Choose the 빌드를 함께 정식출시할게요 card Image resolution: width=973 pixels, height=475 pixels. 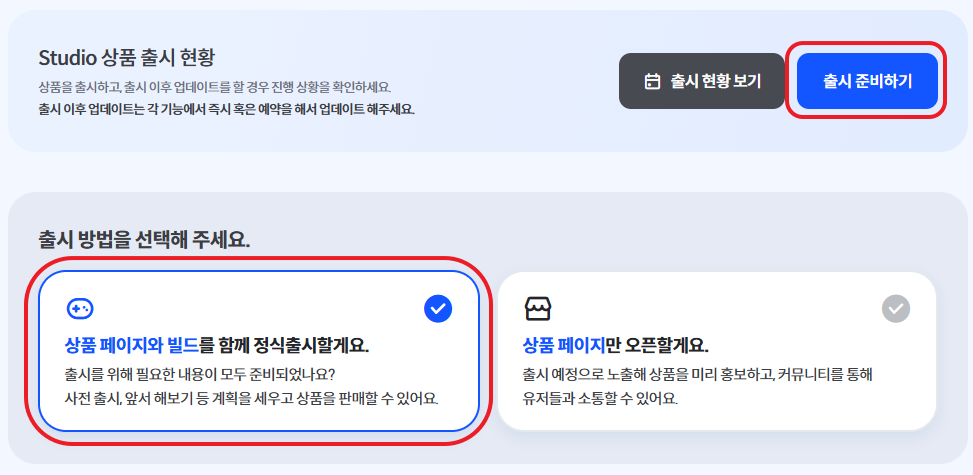pyautogui.click(x=259, y=351)
